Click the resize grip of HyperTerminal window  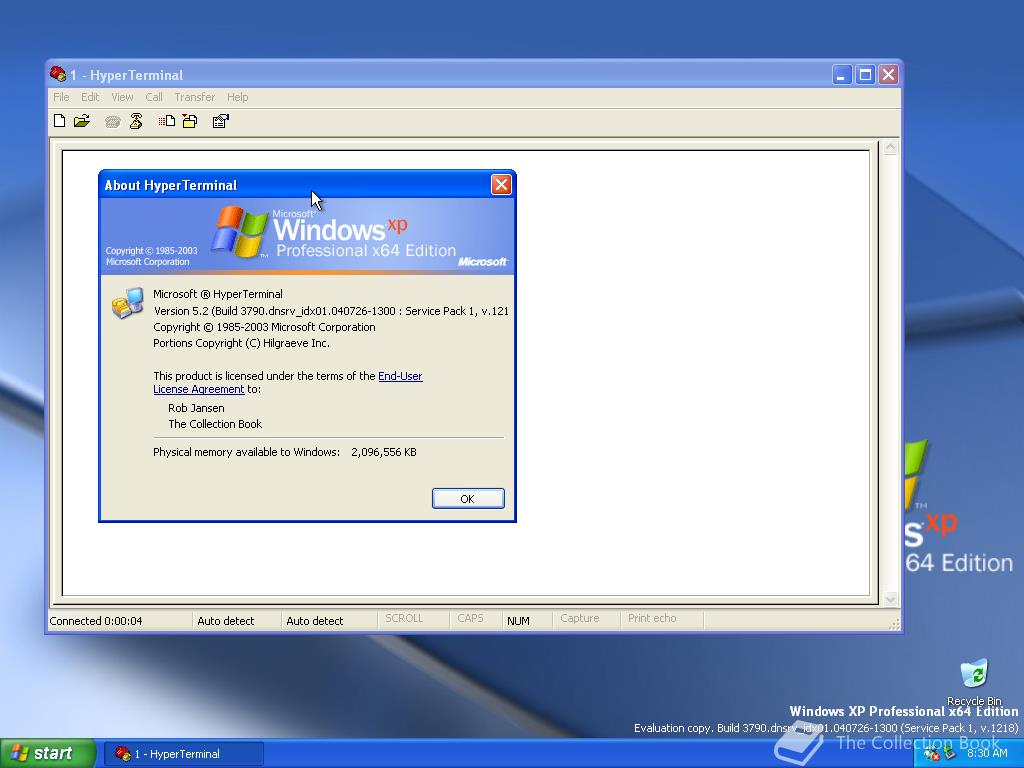point(894,624)
